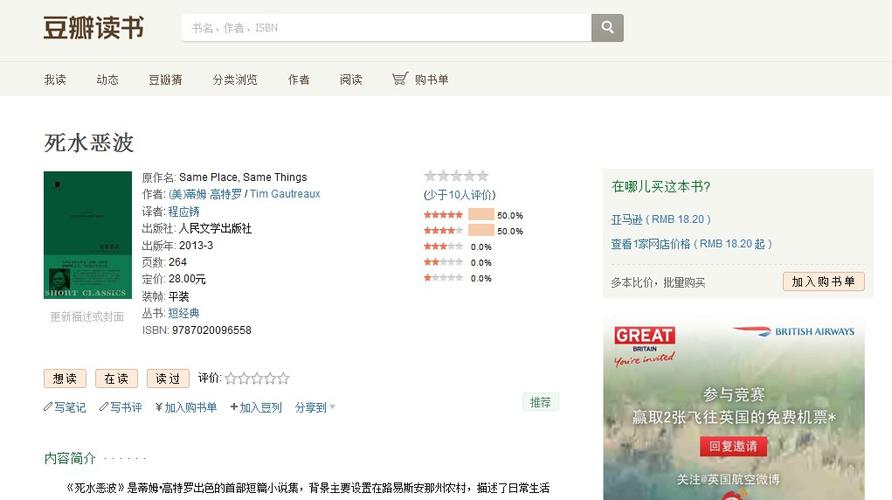The image size is (892, 500).
Task: Click the five-star 50.0% rating bar
Action: tap(481, 214)
